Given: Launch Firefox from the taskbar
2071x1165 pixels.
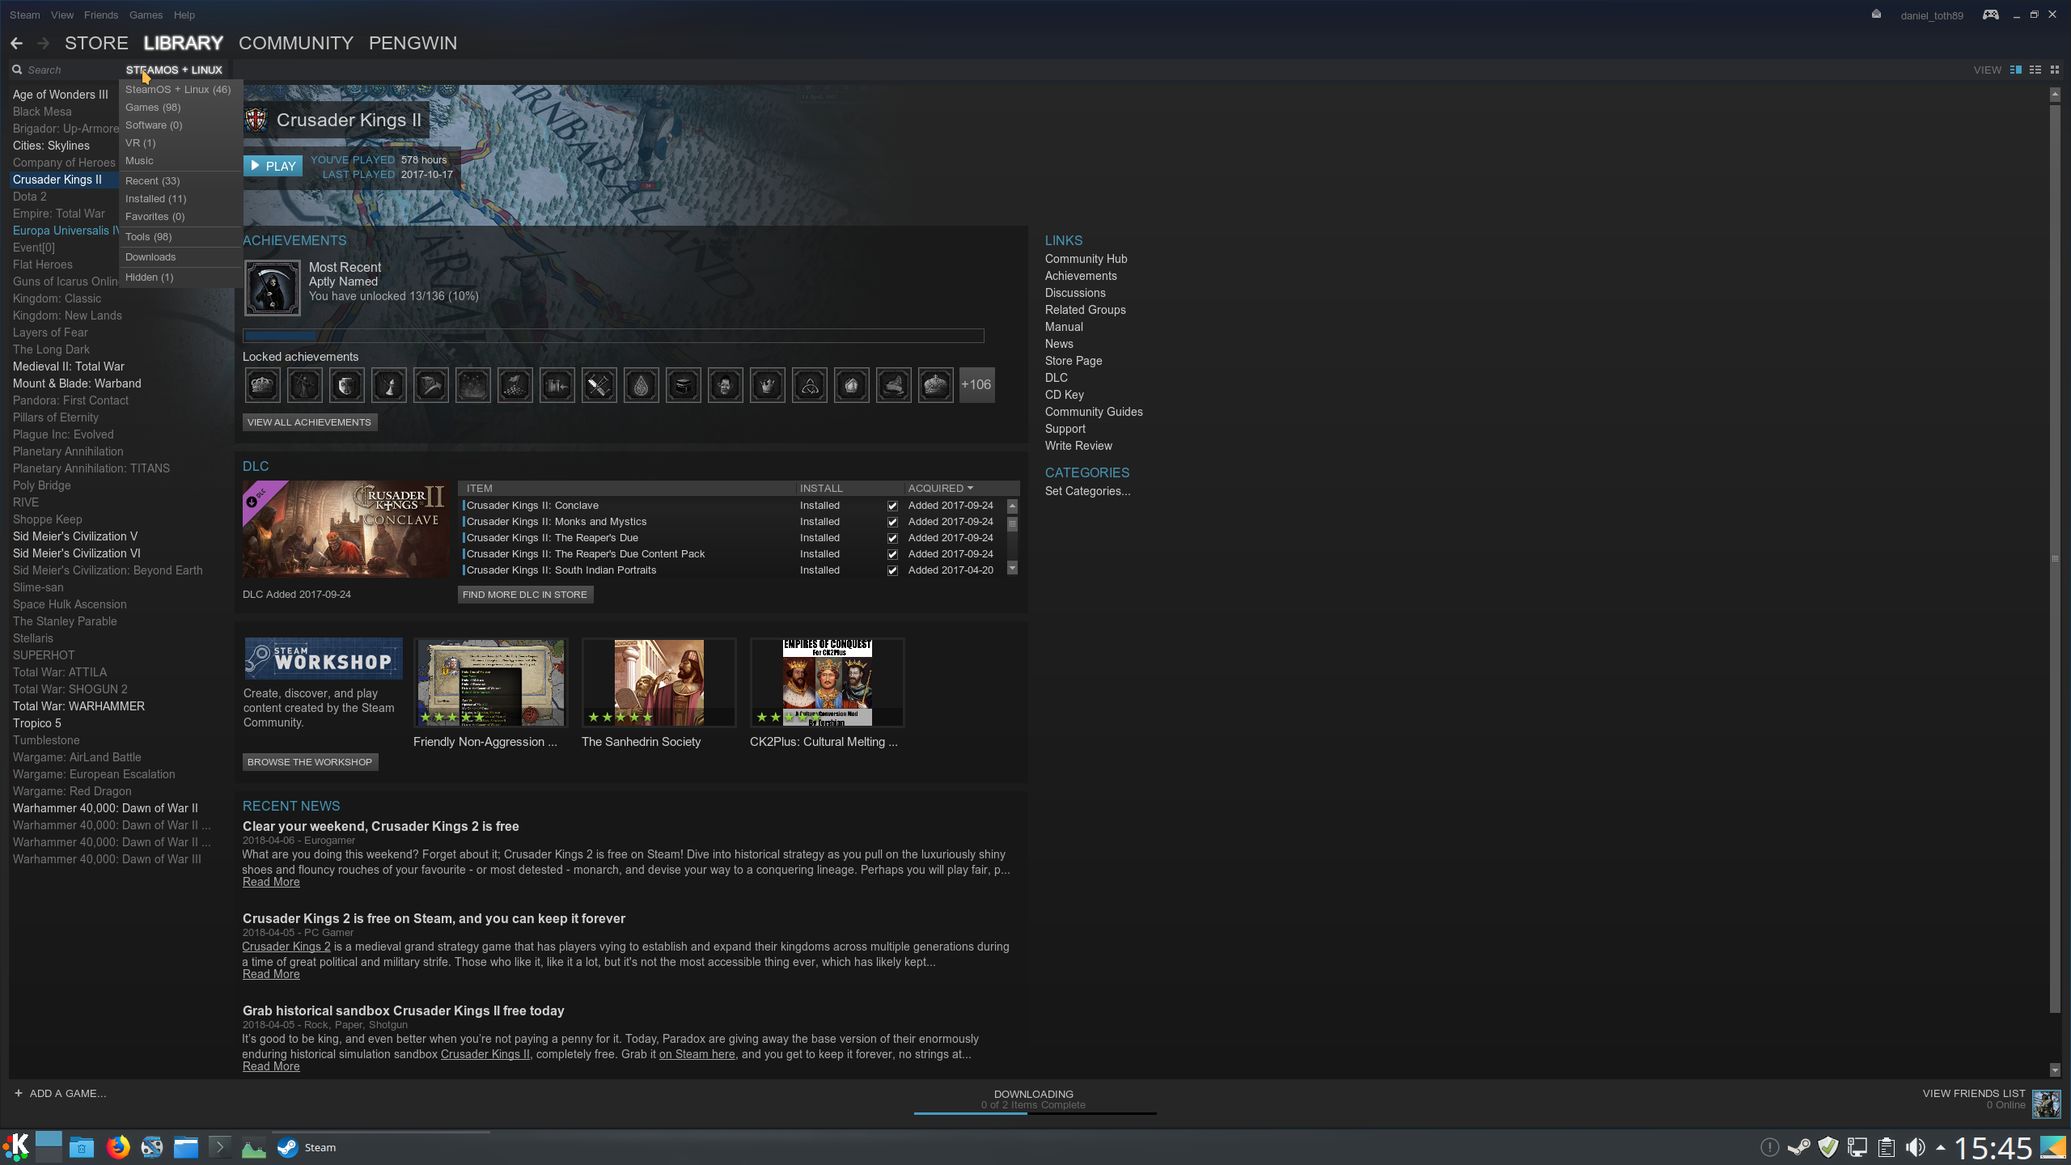Looking at the screenshot, I should [x=118, y=1147].
